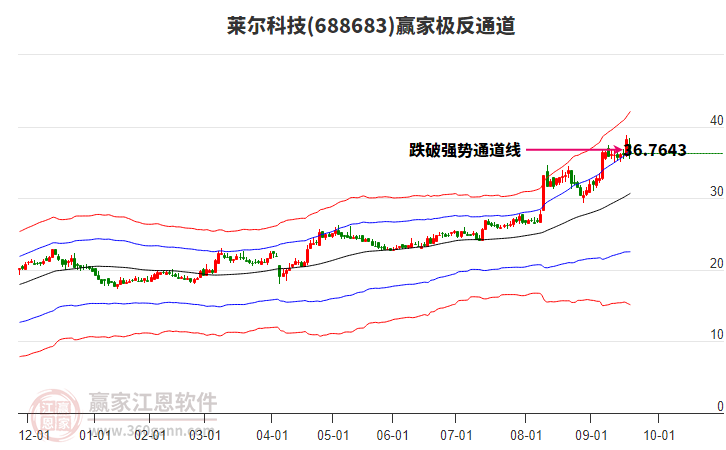
Task: Click the y-axis label 0
Action: [720, 406]
